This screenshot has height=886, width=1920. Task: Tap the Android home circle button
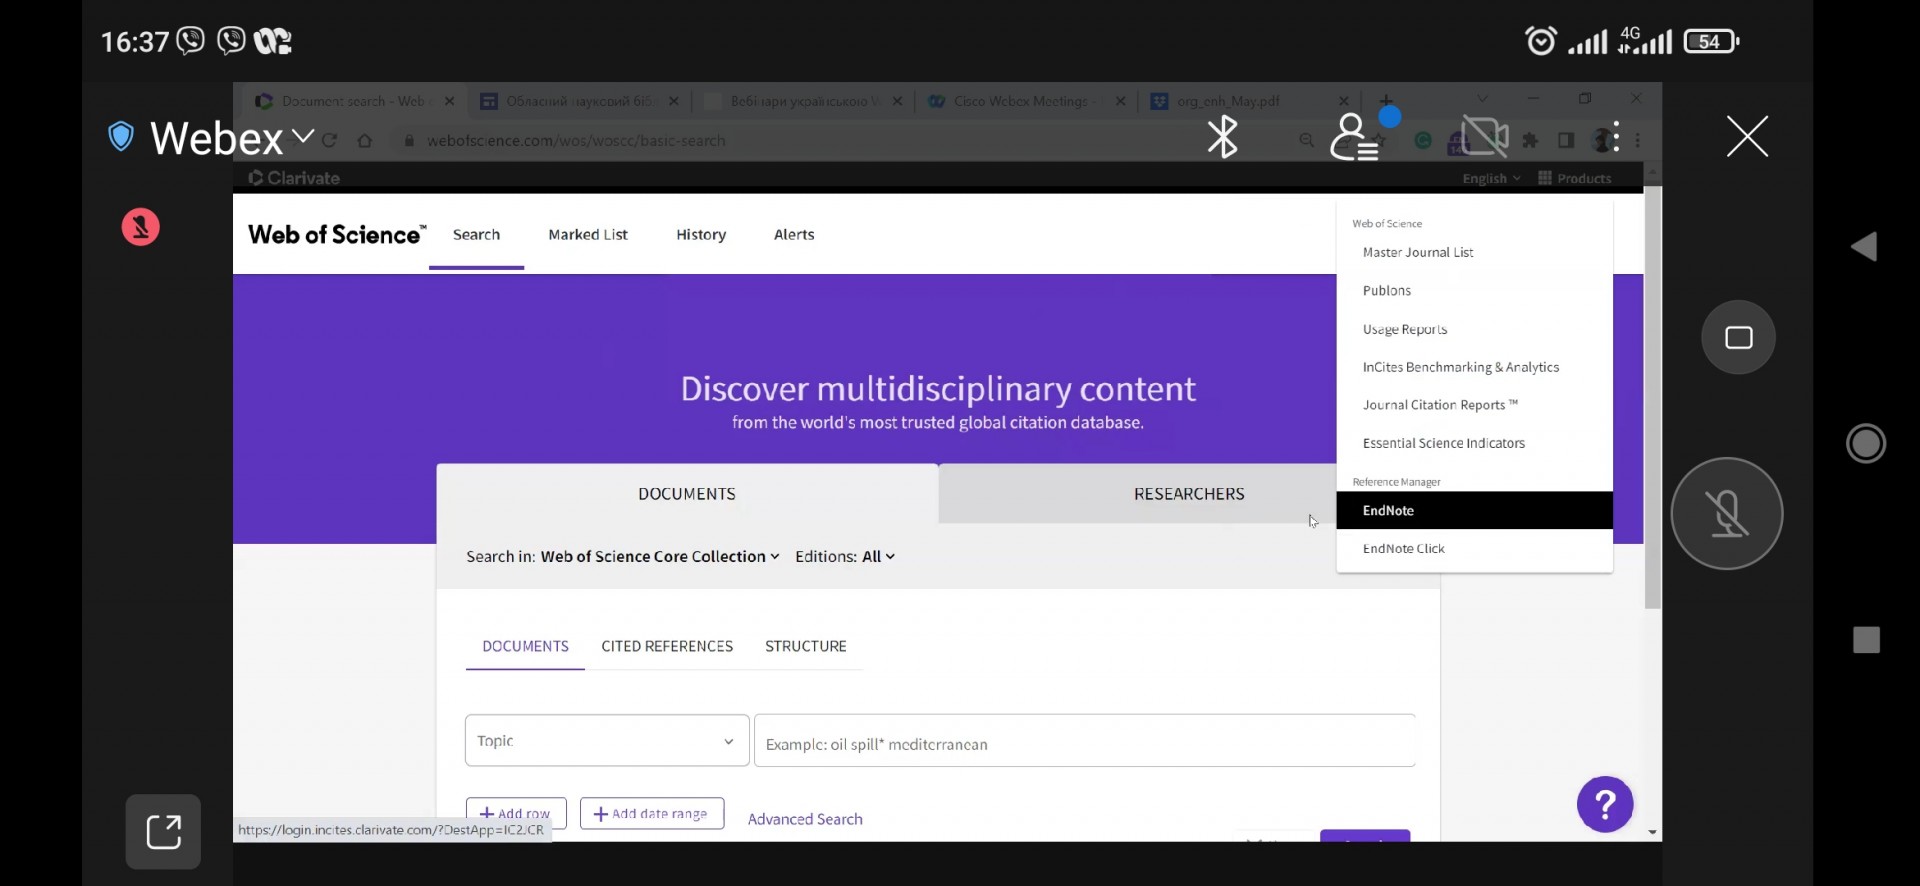[1866, 443]
